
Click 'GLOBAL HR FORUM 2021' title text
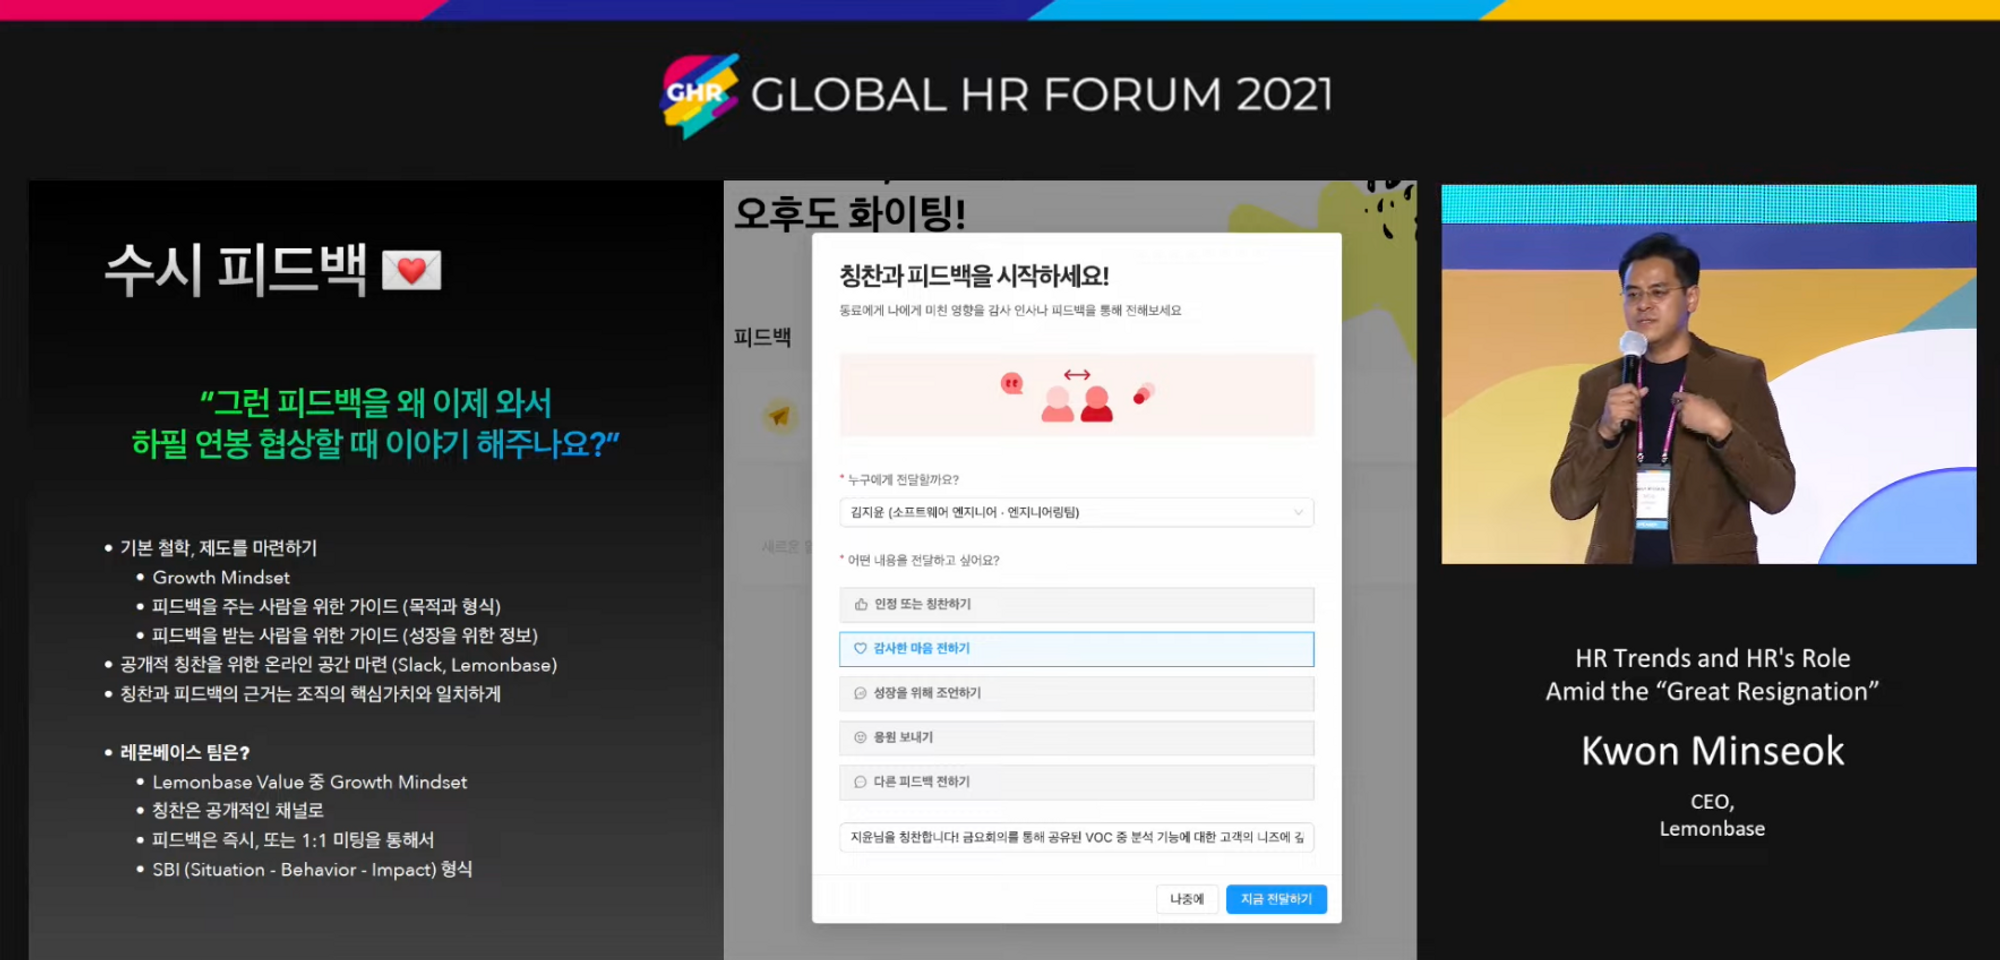1041,95
